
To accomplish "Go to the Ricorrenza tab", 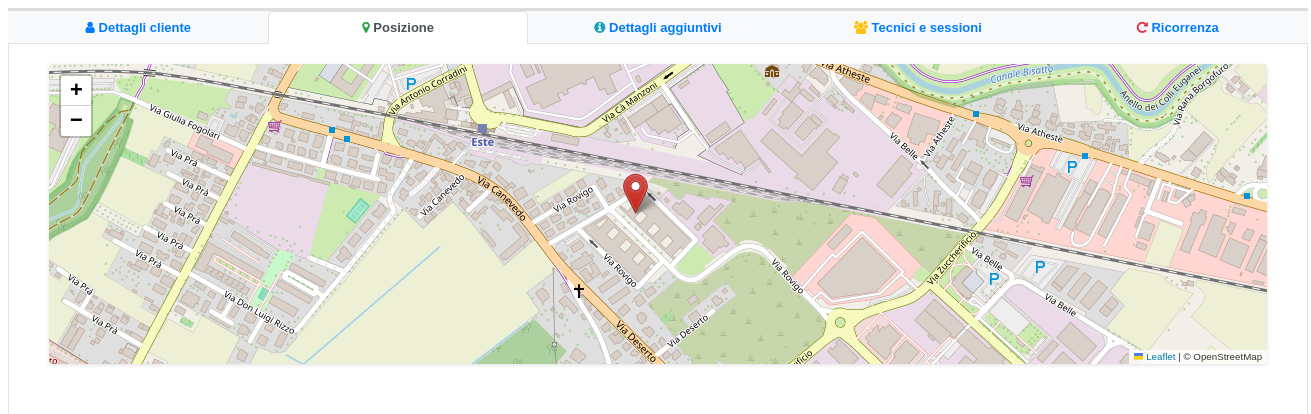I will (x=1177, y=28).
